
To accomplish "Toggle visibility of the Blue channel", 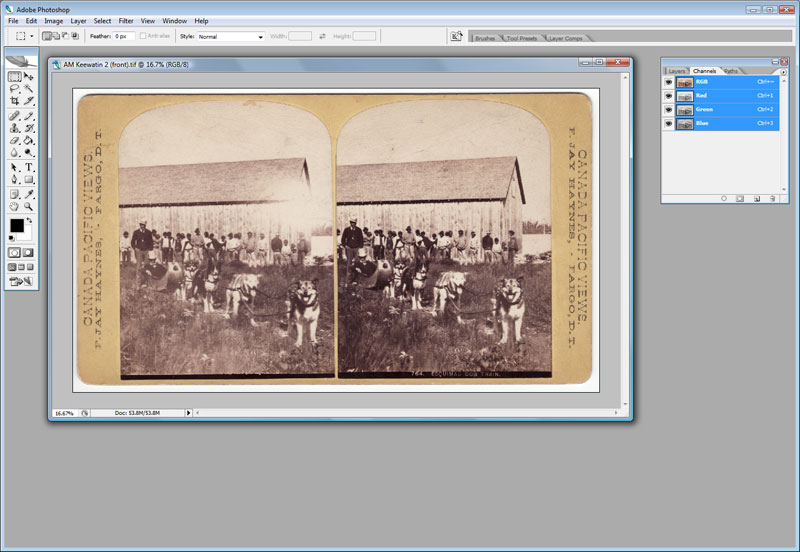I will (x=668, y=123).
